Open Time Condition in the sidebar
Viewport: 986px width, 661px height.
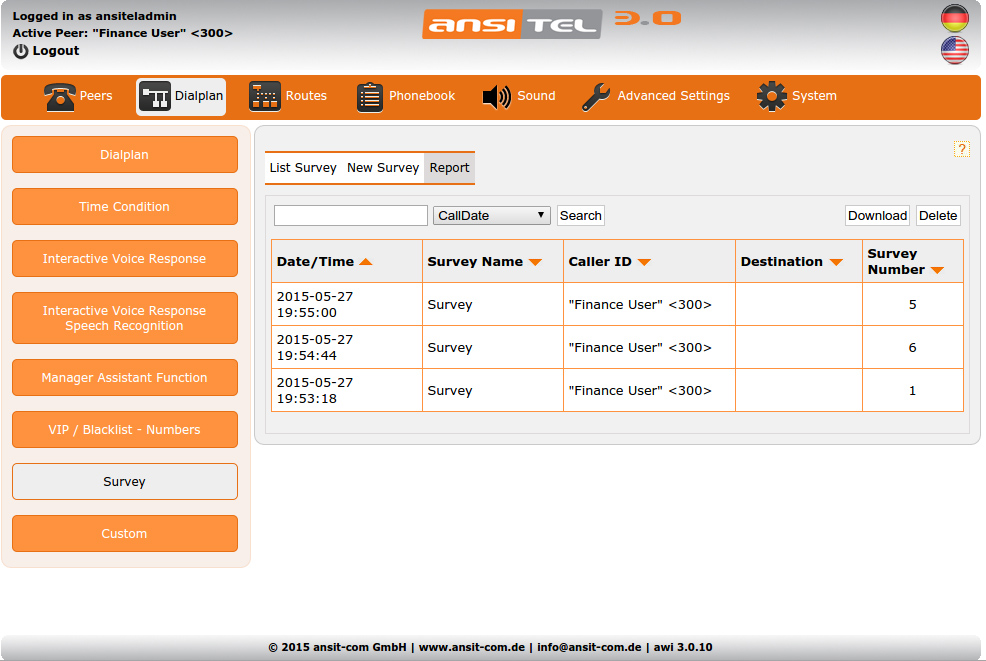click(125, 207)
